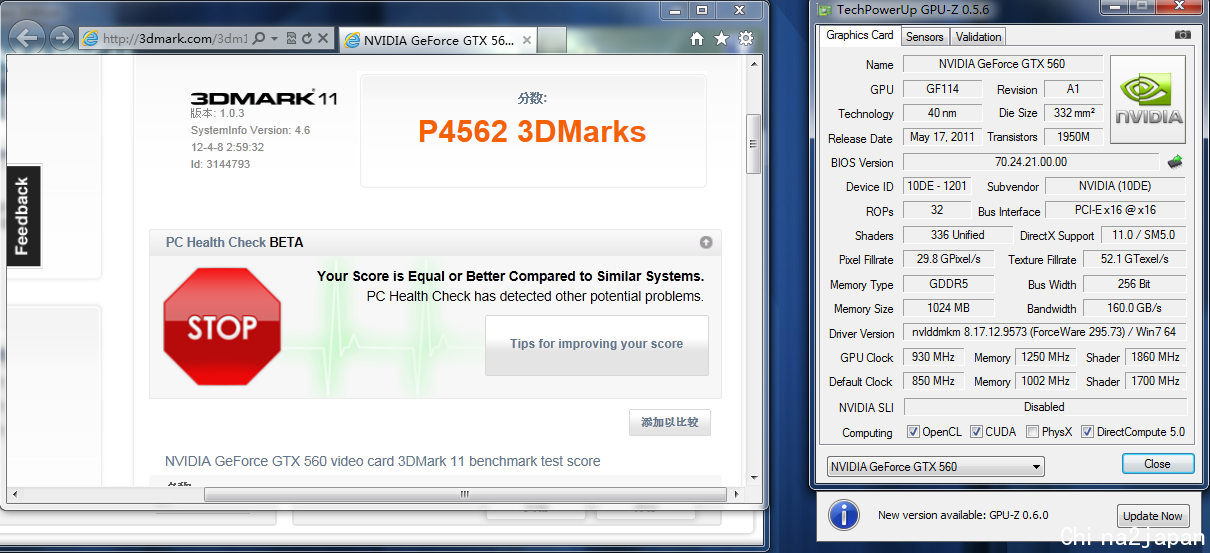
Task: Open the Feedback side tab
Action: click(x=23, y=216)
